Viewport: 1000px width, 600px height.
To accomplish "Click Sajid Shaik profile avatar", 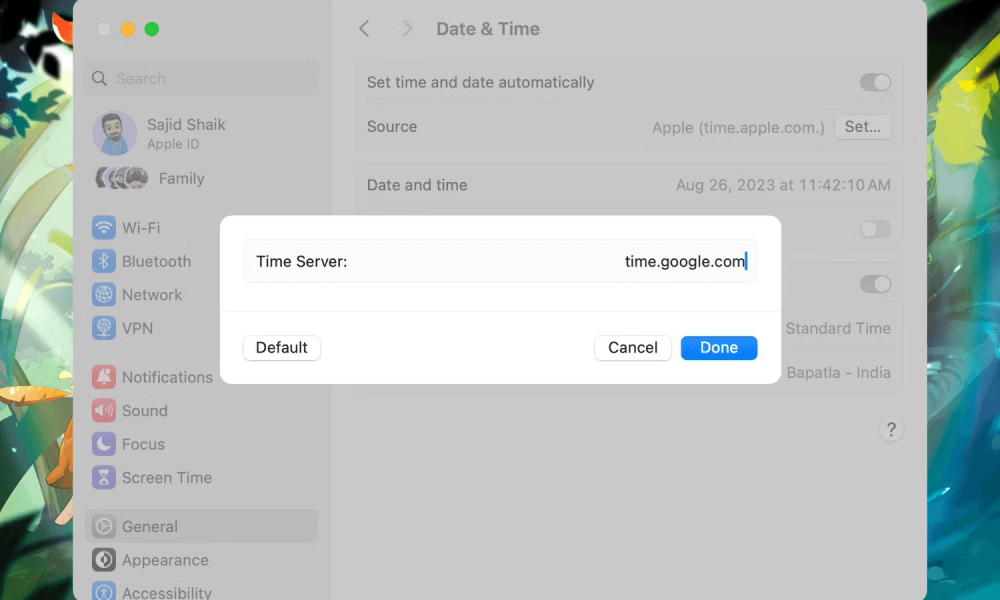I will [115, 133].
